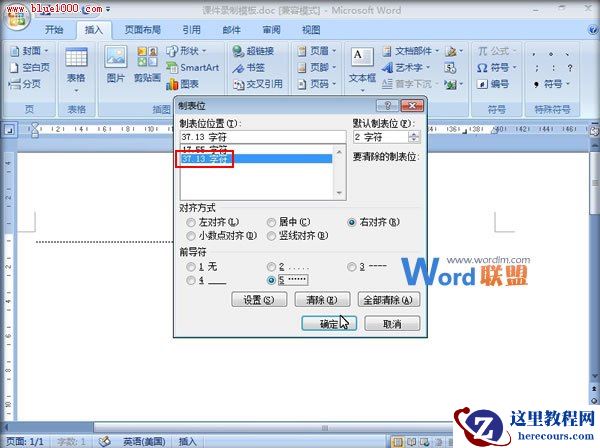Open the Header (页眉) dropdown

coord(317,51)
